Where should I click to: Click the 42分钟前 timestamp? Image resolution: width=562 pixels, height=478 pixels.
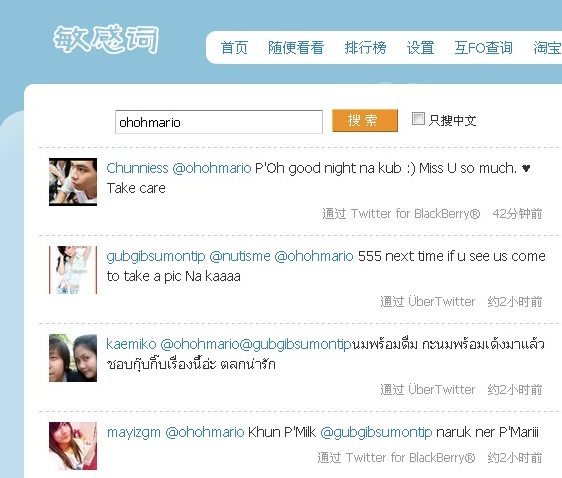(x=517, y=214)
